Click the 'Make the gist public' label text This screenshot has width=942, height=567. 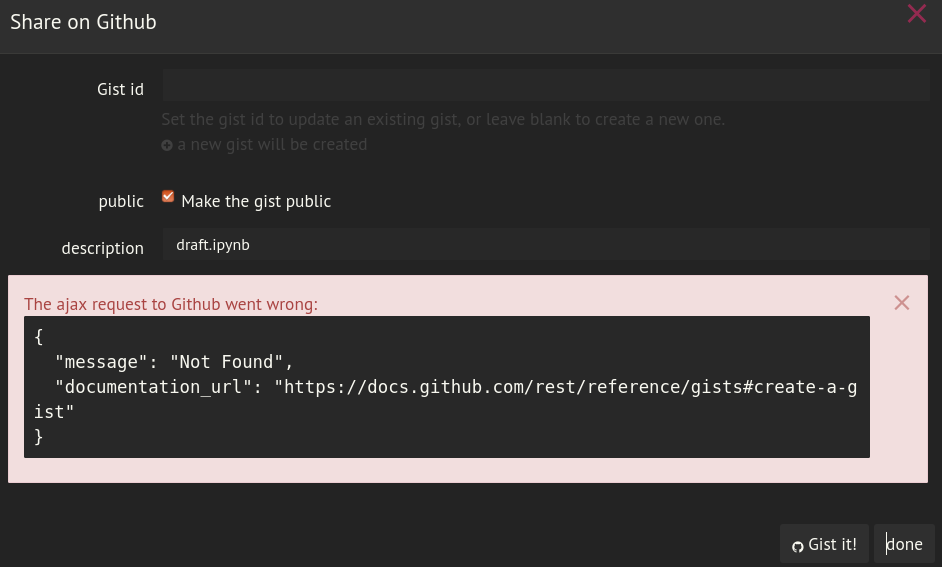[x=256, y=201]
